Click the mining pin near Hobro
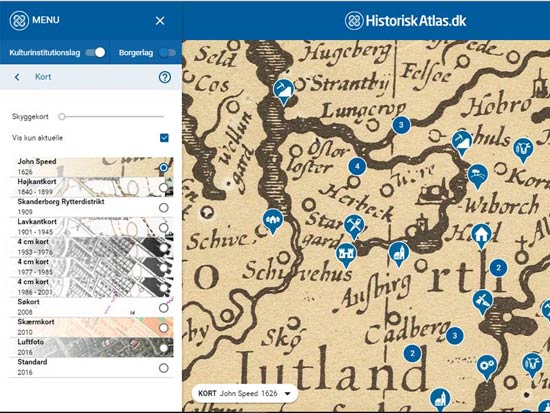Image resolution: width=550 pixels, height=413 pixels. (462, 142)
